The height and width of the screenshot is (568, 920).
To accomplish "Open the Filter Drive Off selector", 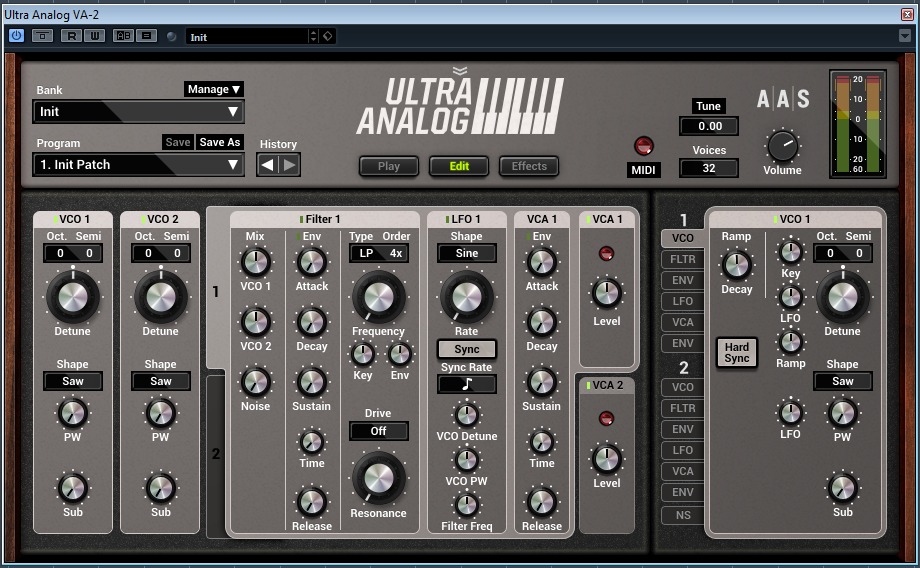I will 378,431.
